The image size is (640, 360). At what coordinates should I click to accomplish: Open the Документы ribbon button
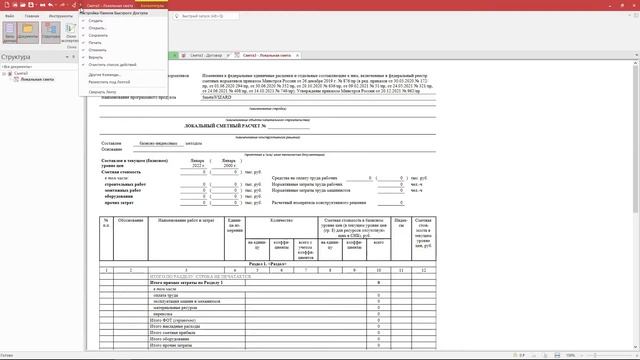[x=28, y=32]
